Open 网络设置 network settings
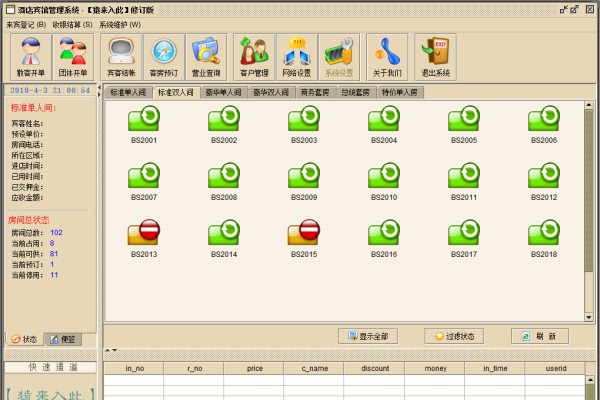 (297, 57)
